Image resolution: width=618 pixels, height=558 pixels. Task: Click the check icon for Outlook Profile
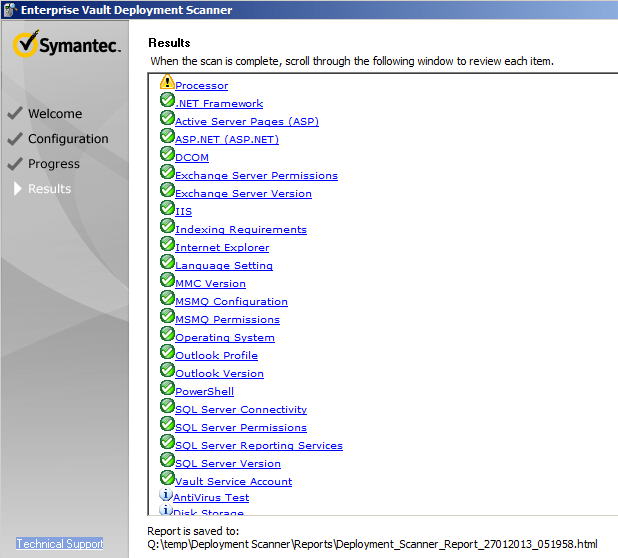(x=167, y=352)
